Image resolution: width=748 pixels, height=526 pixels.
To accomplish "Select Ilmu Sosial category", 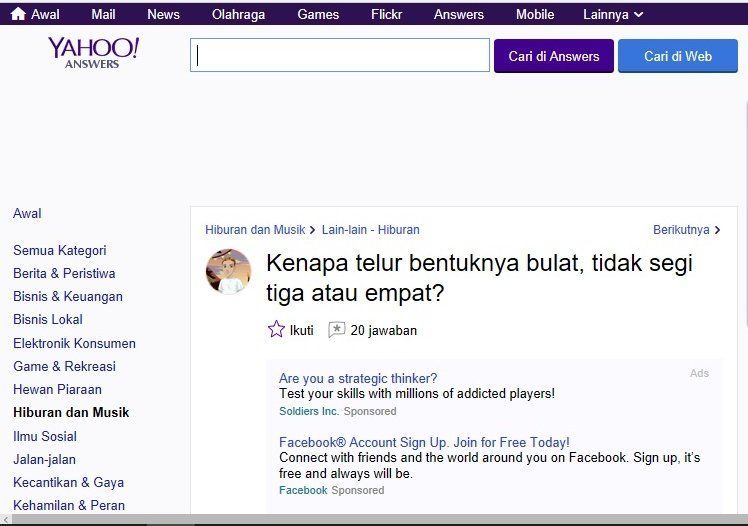I will (x=45, y=436).
